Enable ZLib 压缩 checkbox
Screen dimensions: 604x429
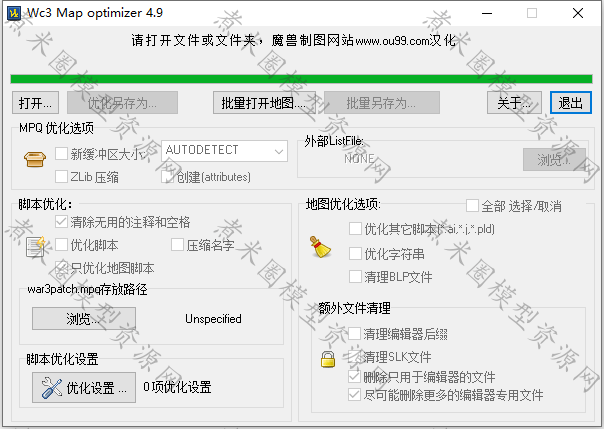coord(62,176)
